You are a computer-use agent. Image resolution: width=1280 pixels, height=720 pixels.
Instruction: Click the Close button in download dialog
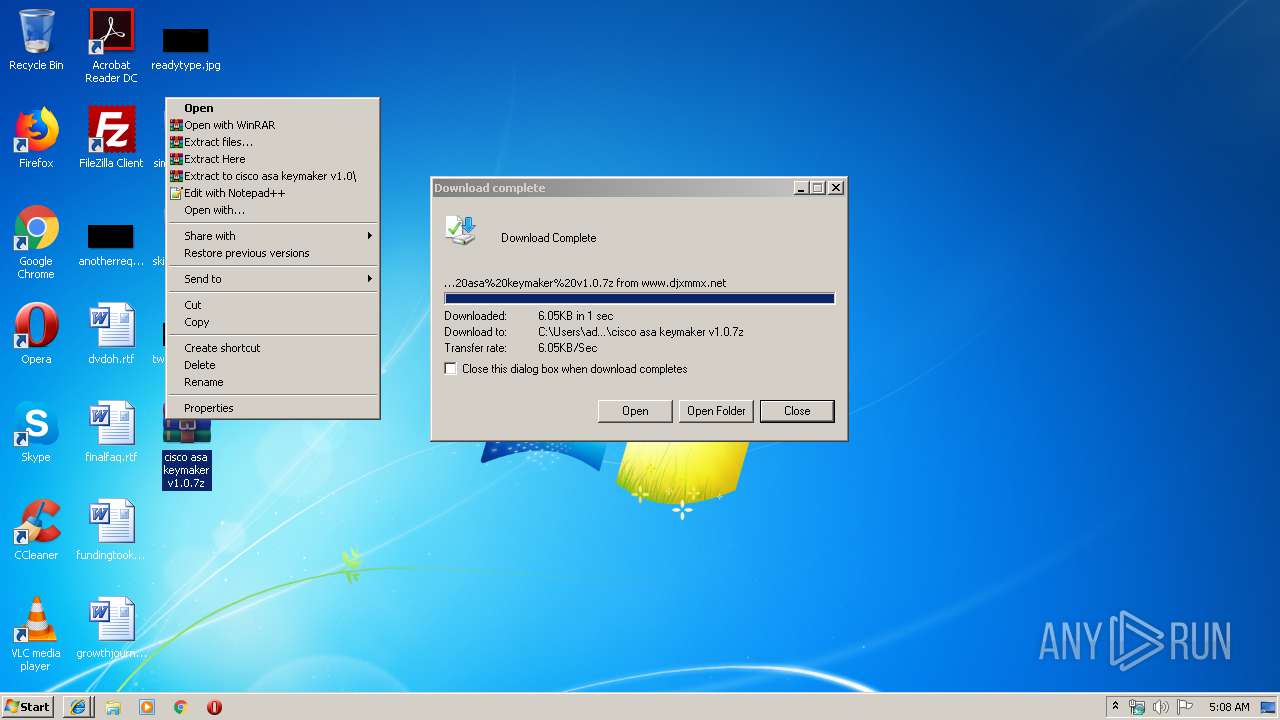coord(797,411)
